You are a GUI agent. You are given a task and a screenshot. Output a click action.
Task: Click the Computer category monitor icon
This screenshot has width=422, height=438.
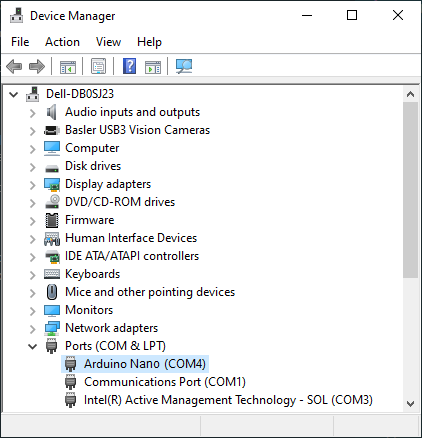pos(52,148)
